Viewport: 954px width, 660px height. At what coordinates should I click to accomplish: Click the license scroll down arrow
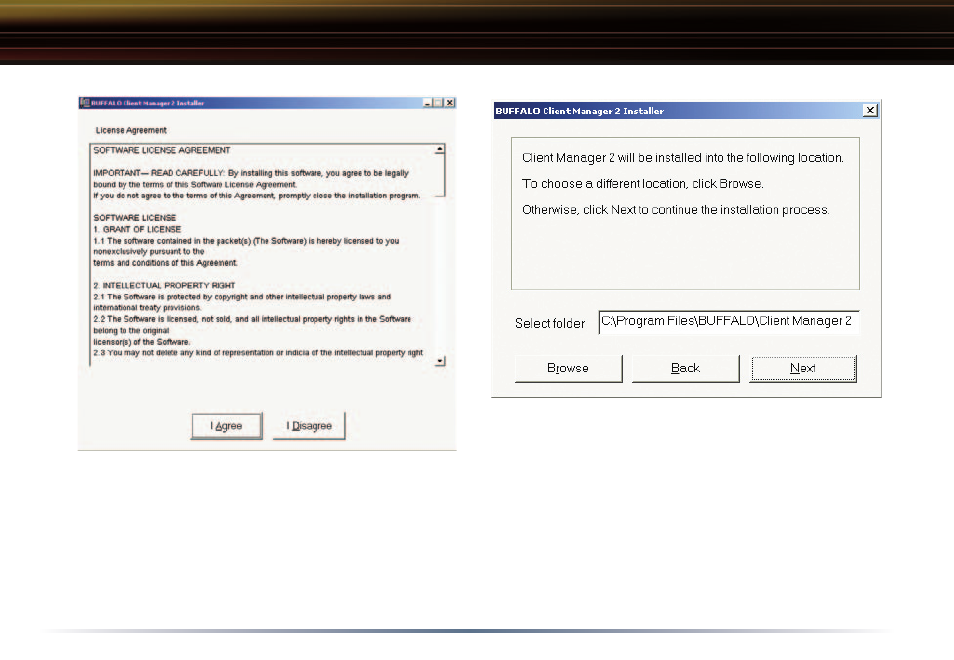[440, 361]
